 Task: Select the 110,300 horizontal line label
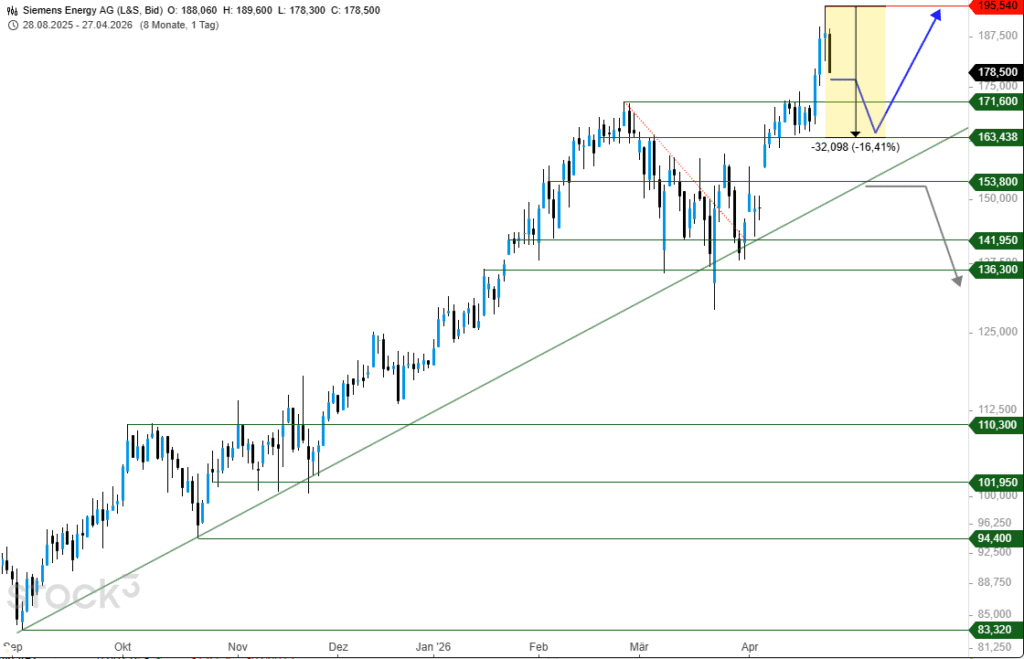click(x=996, y=425)
